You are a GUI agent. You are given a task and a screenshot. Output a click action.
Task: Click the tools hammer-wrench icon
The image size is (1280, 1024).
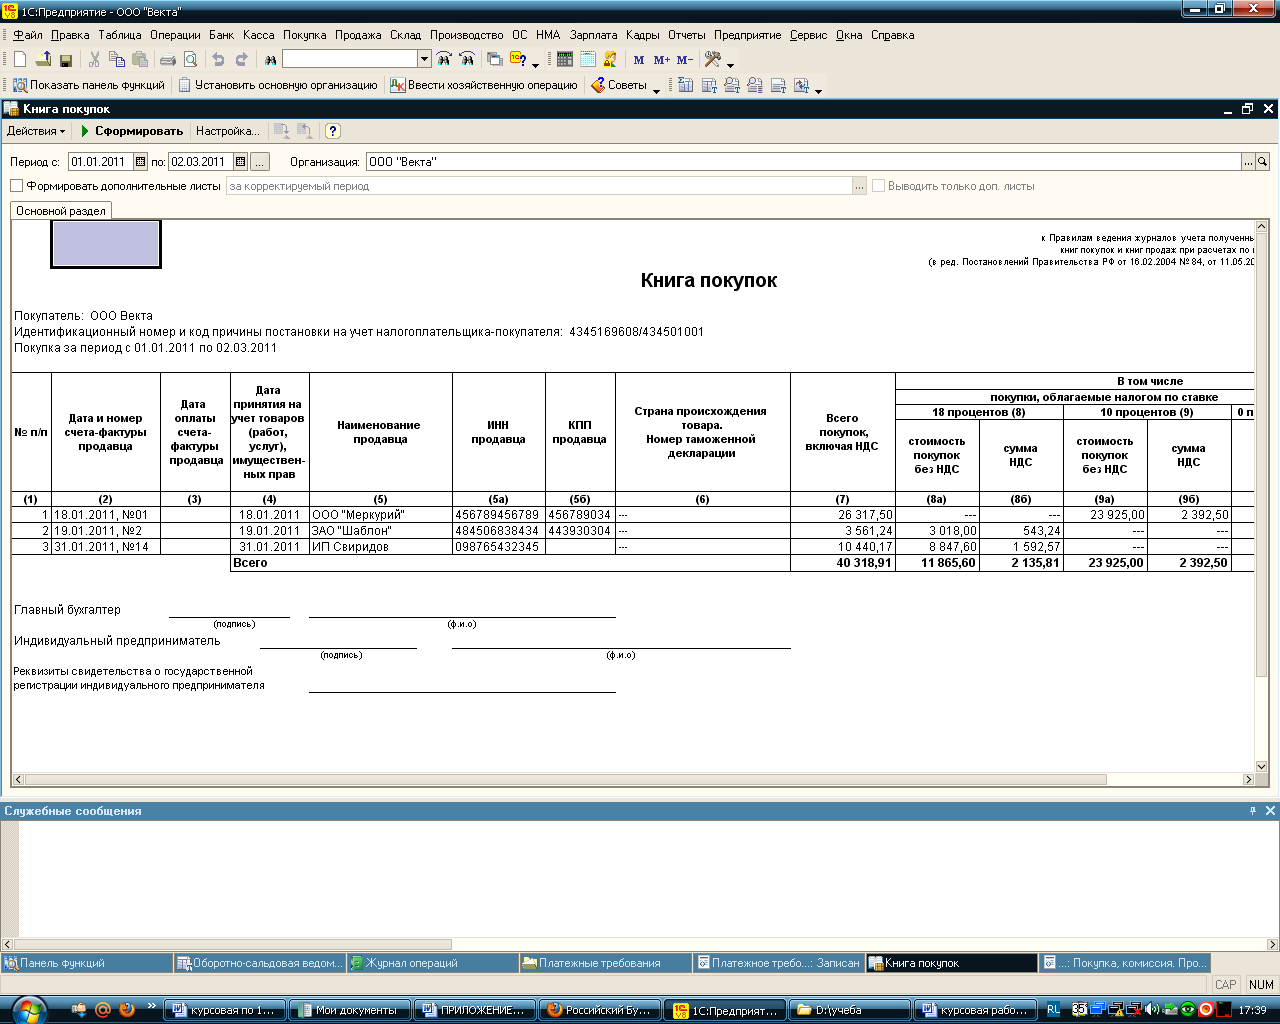point(713,60)
